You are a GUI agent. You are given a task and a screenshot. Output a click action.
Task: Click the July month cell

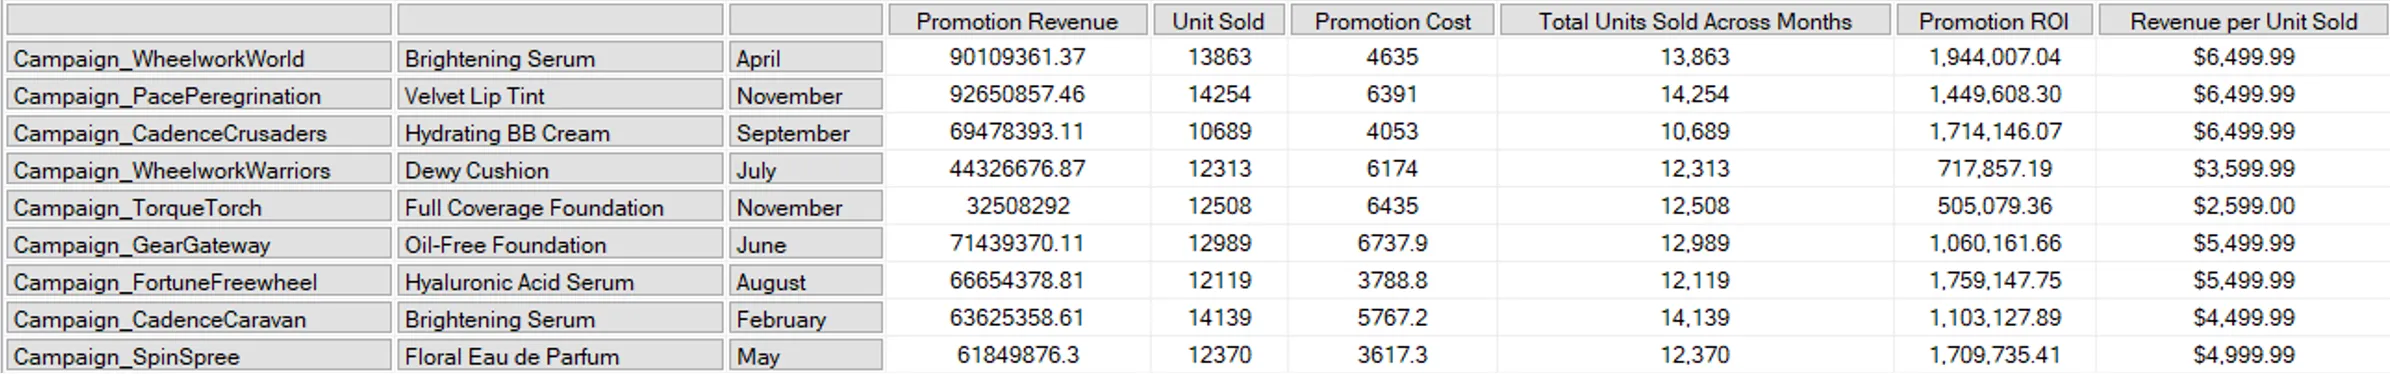(x=806, y=170)
